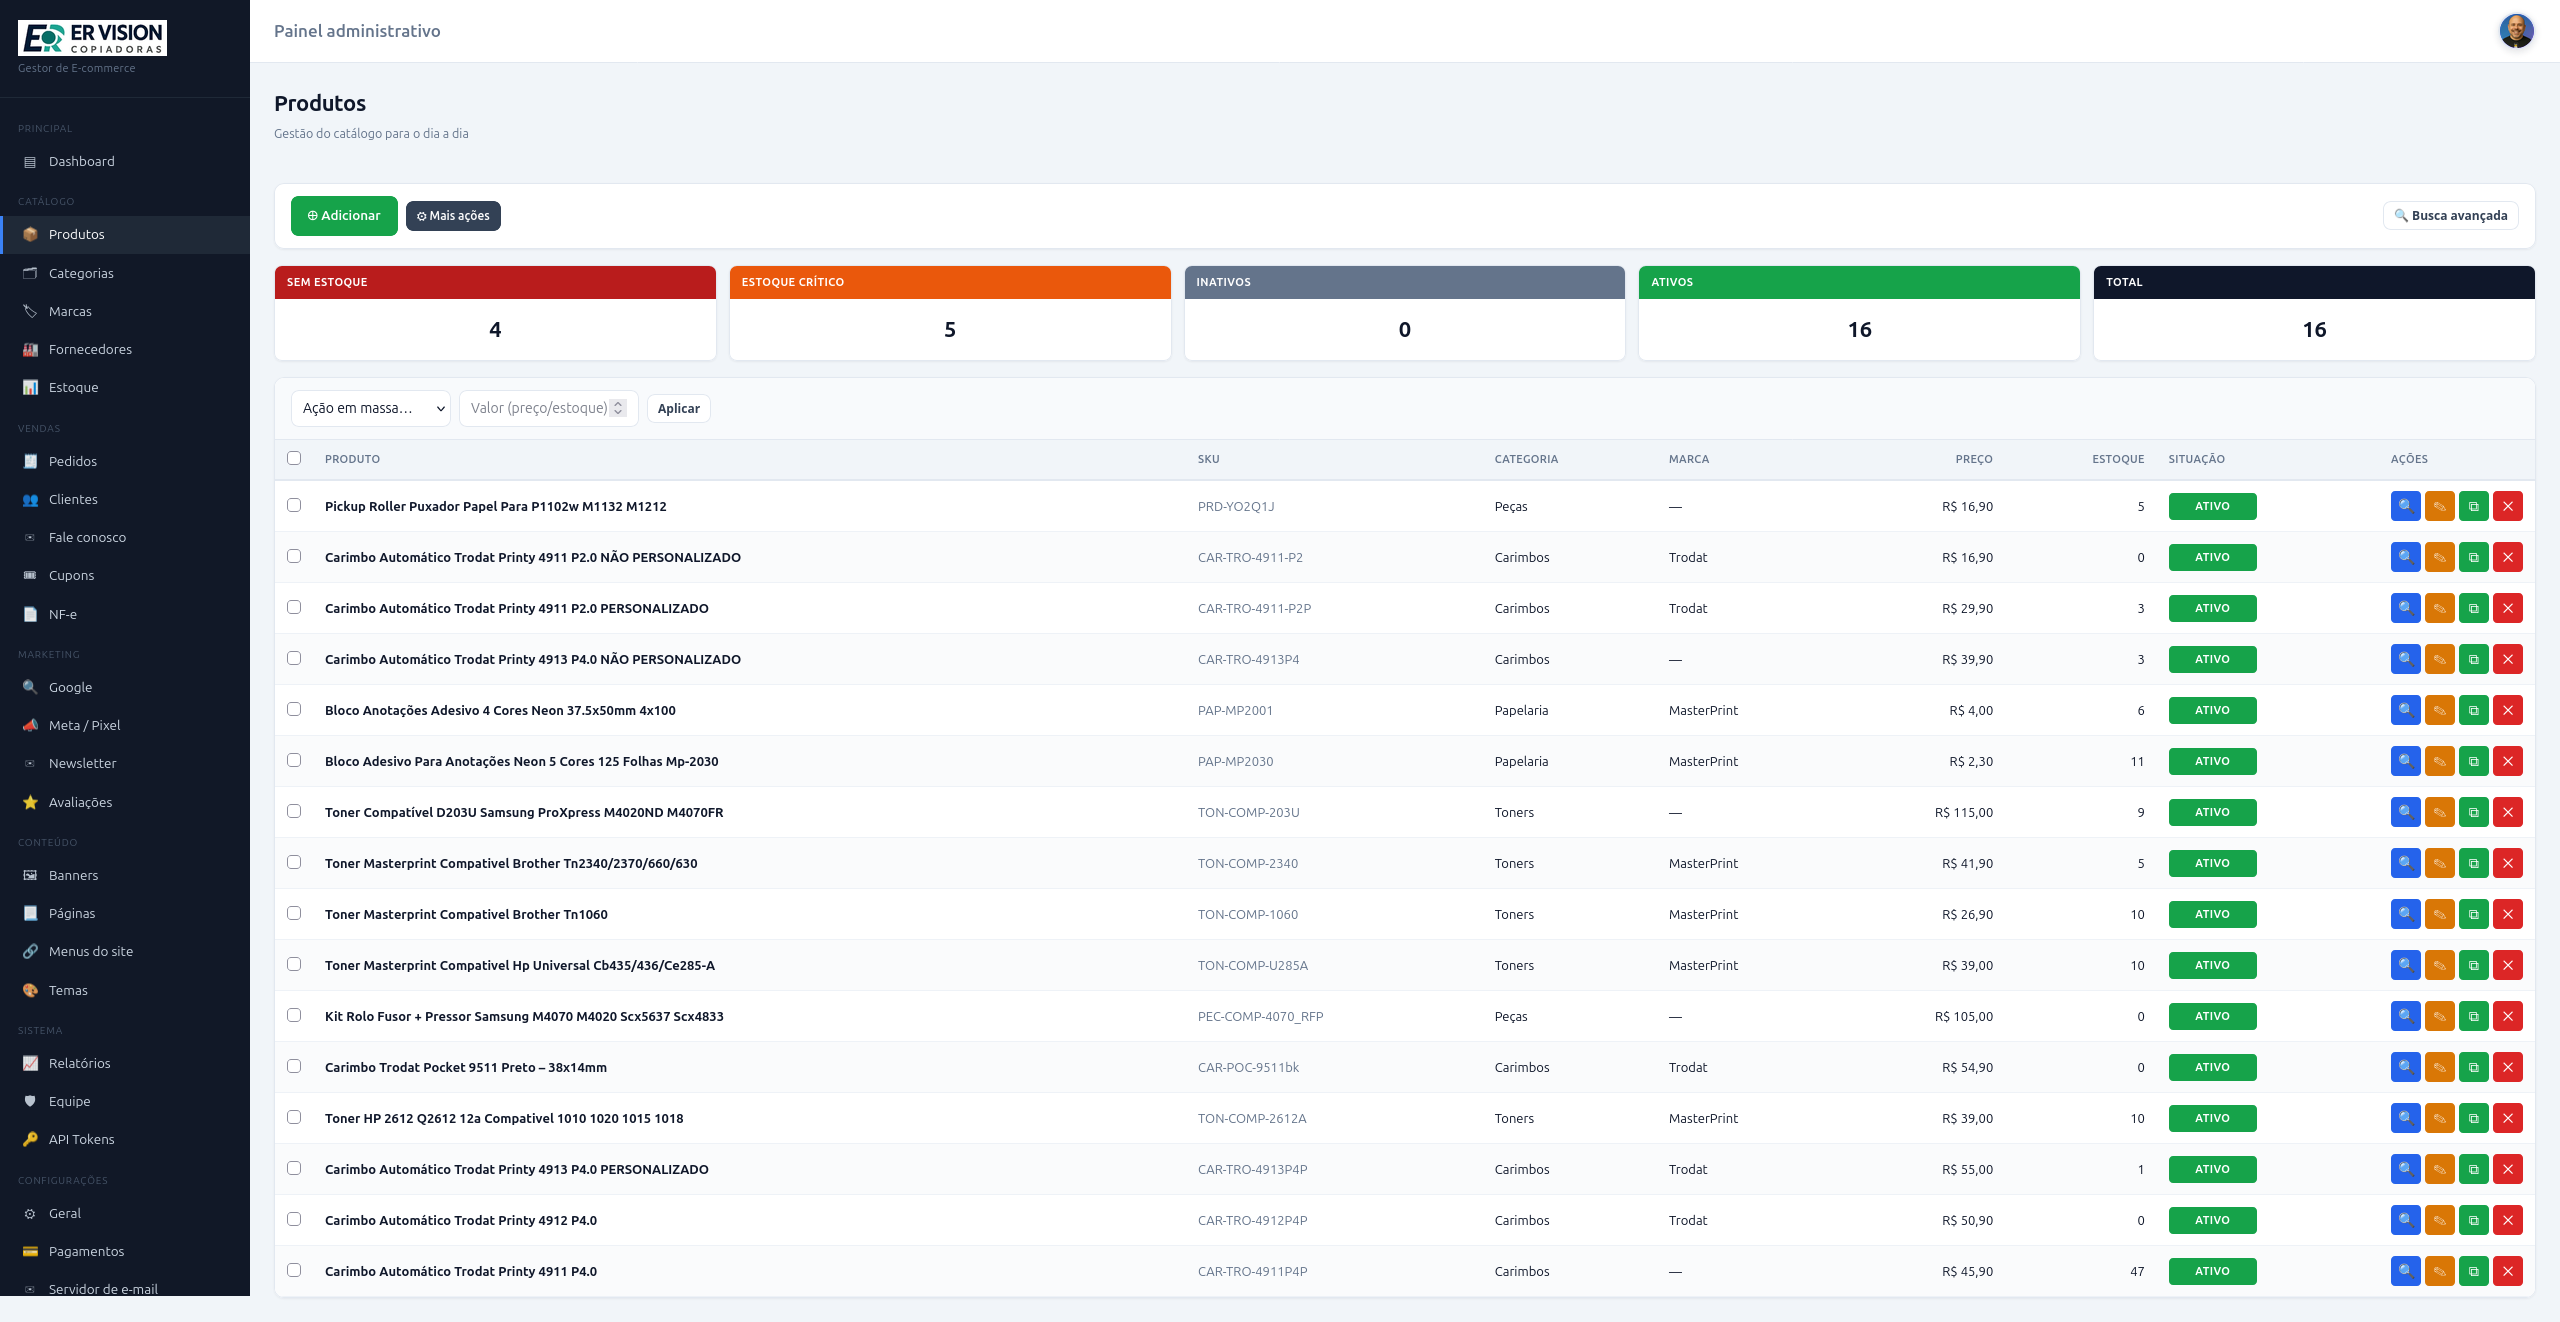Click the NF-e document icon
Viewport: 2560px width, 1322px height.
(x=30, y=614)
